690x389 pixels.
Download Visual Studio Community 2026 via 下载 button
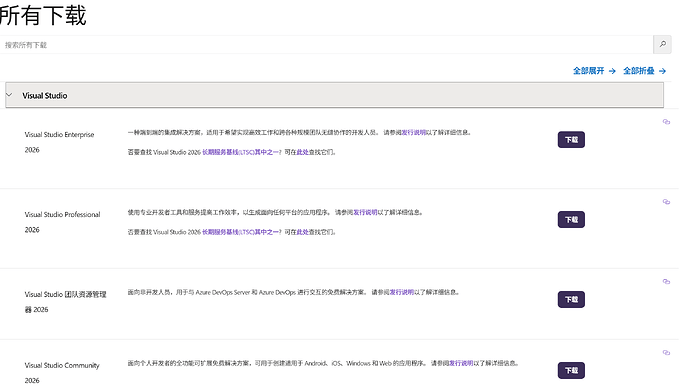click(x=571, y=371)
